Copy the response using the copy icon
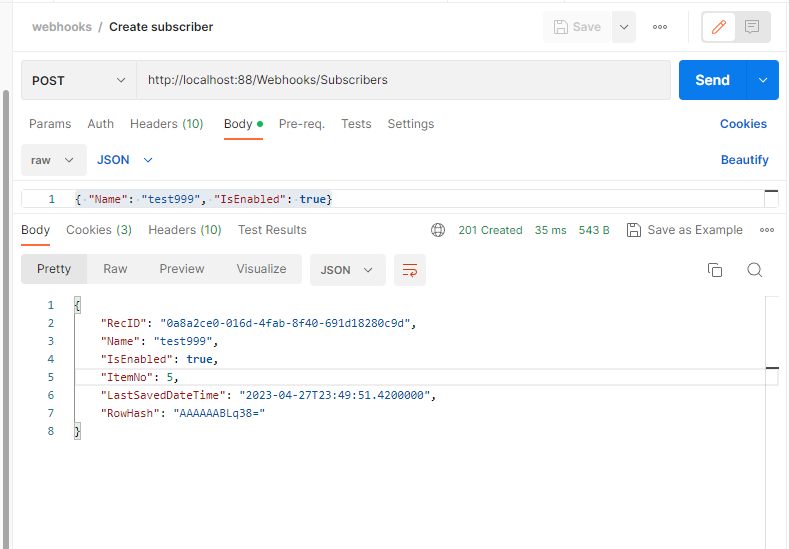Image resolution: width=789 pixels, height=549 pixels. click(x=715, y=270)
